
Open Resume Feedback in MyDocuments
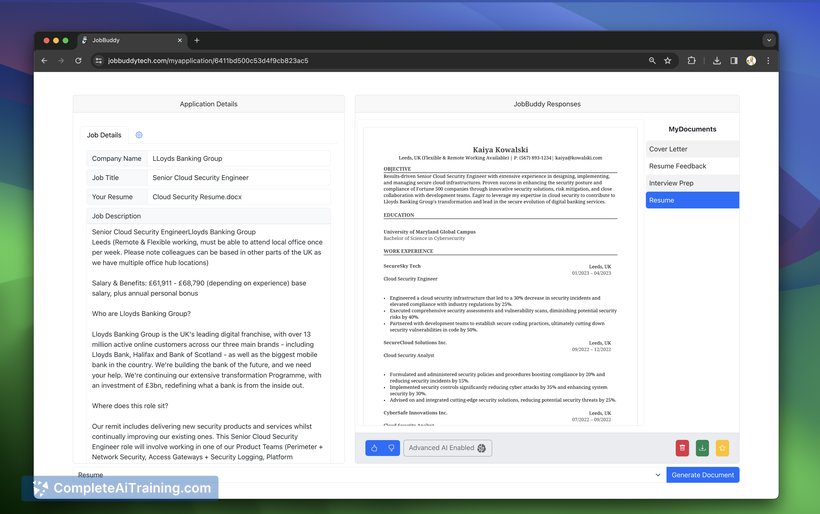[692, 166]
